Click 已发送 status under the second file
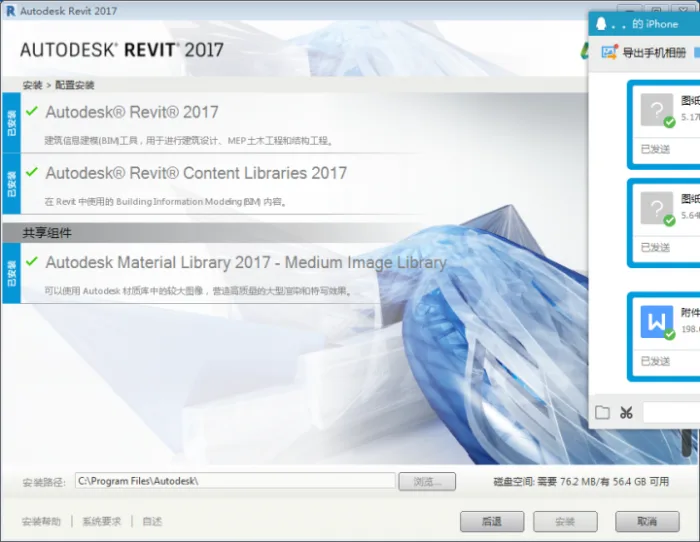This screenshot has width=700, height=542. click(655, 247)
